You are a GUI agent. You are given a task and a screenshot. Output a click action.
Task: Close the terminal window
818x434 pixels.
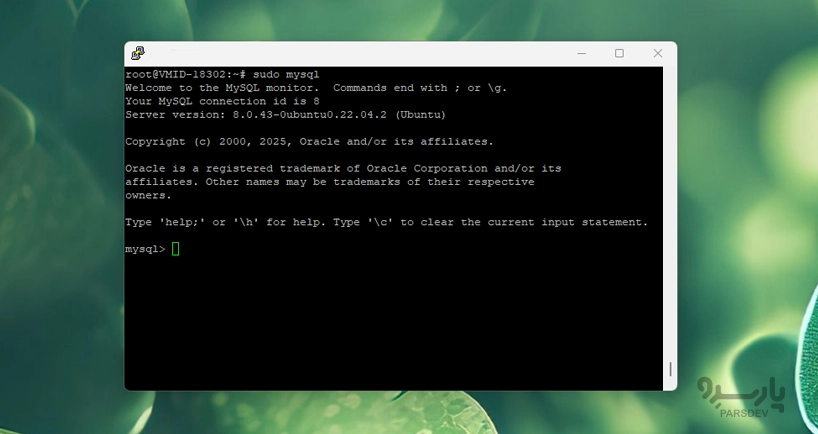click(x=657, y=53)
